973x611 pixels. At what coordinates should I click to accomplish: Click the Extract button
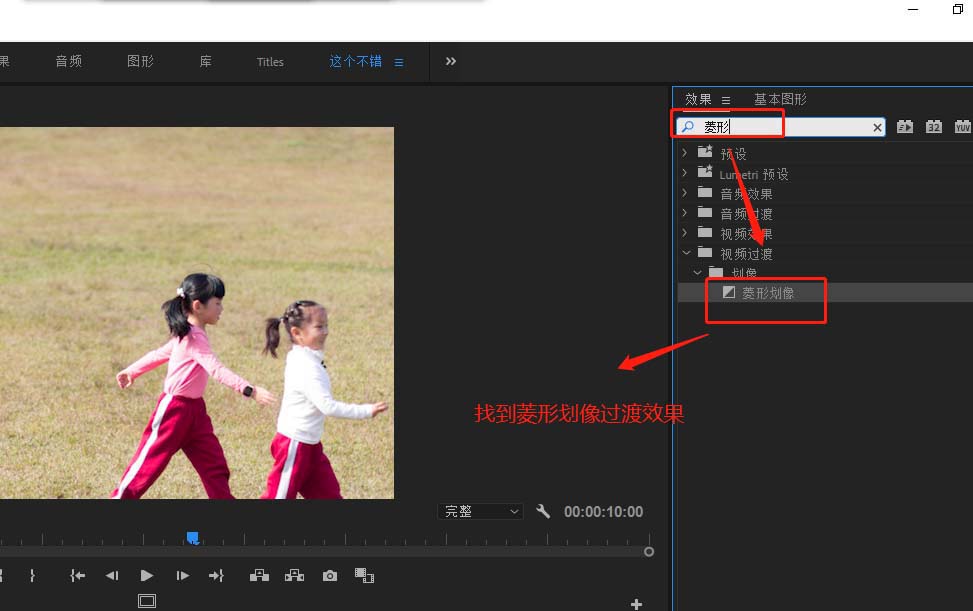[x=294, y=576]
